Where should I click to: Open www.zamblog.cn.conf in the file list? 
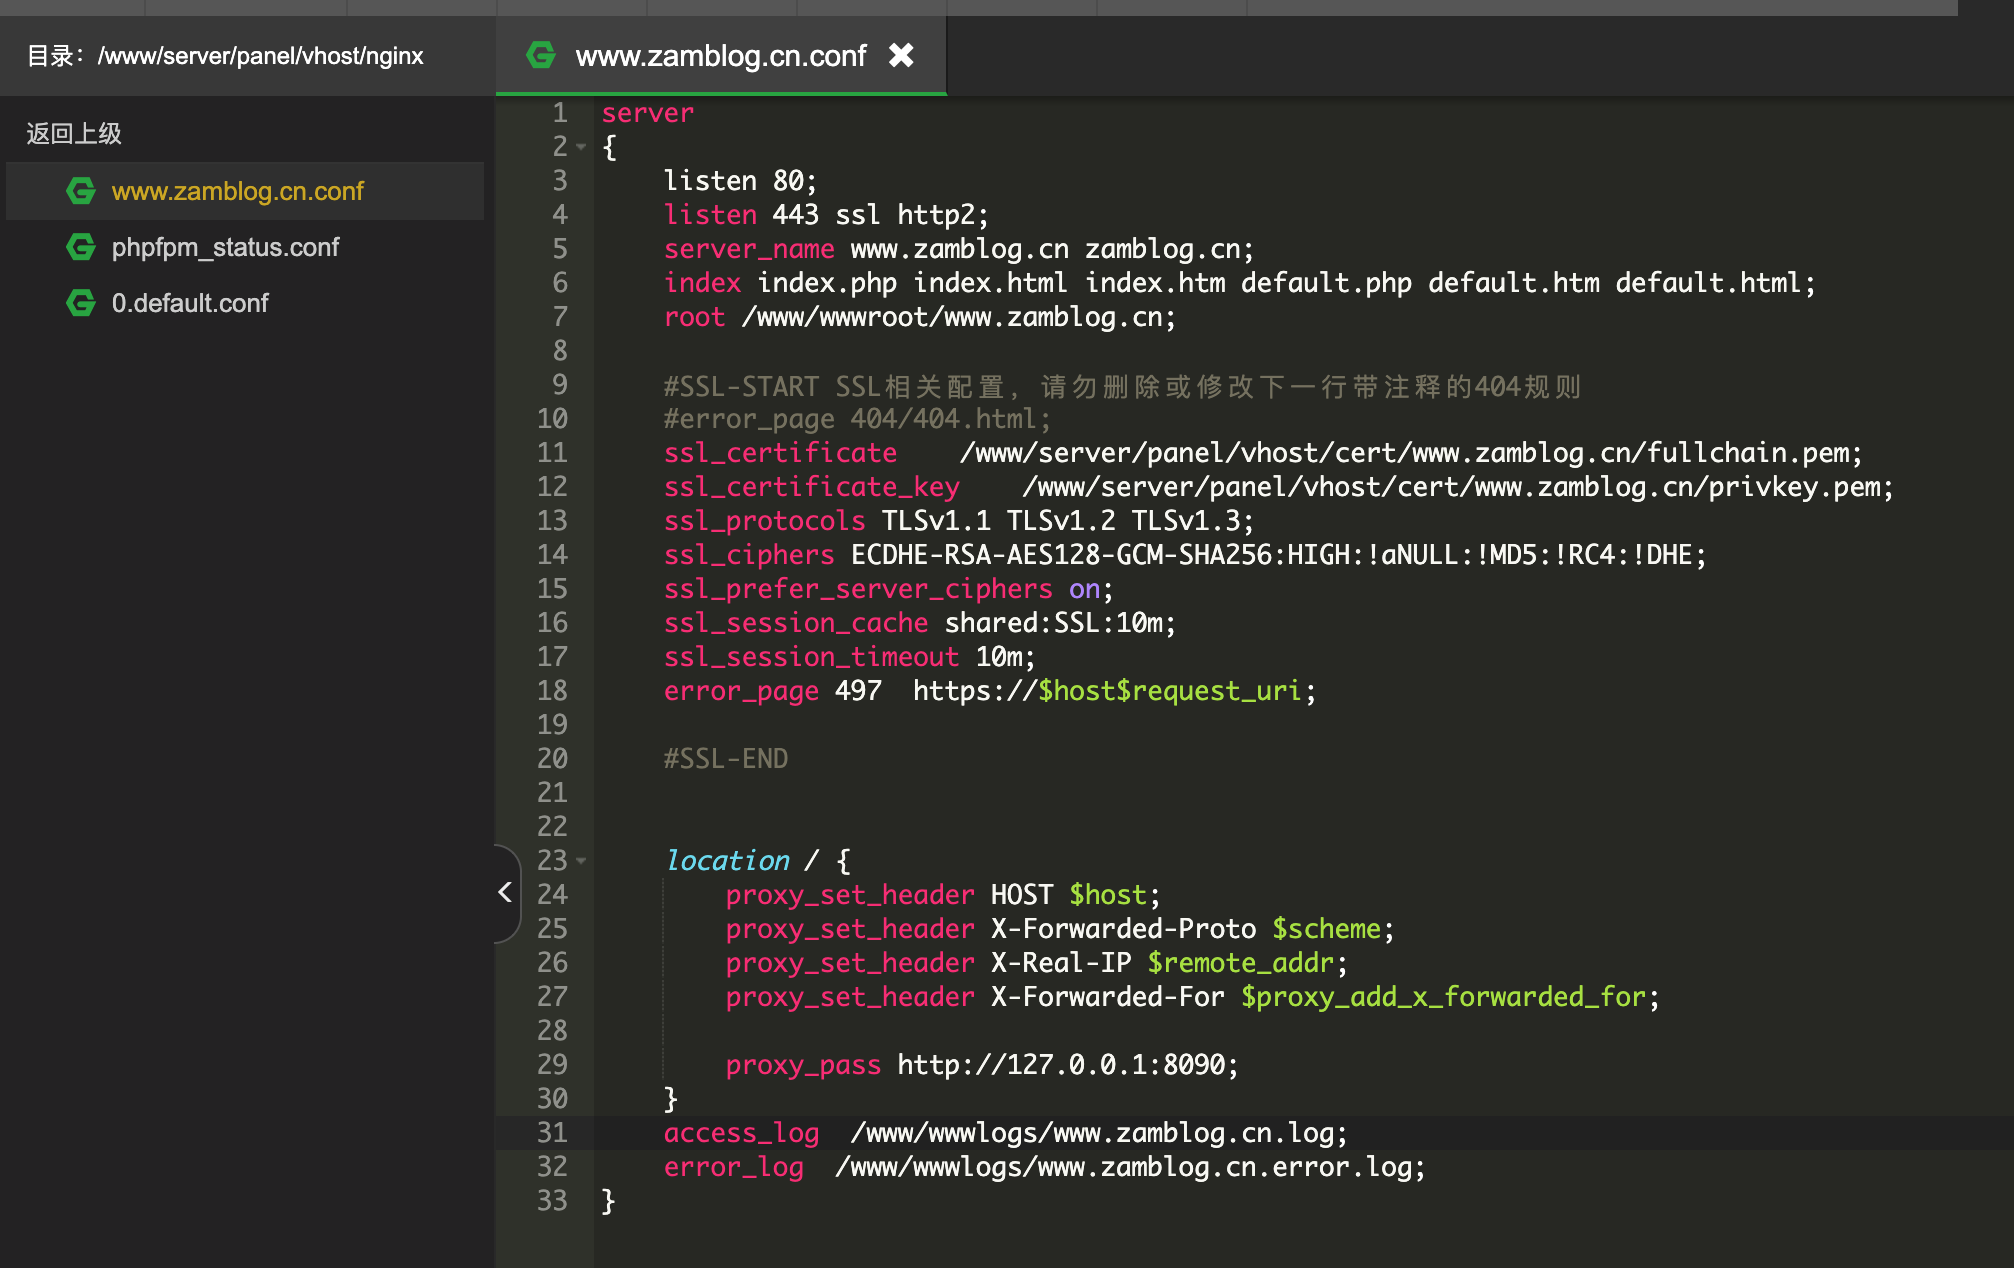click(245, 191)
